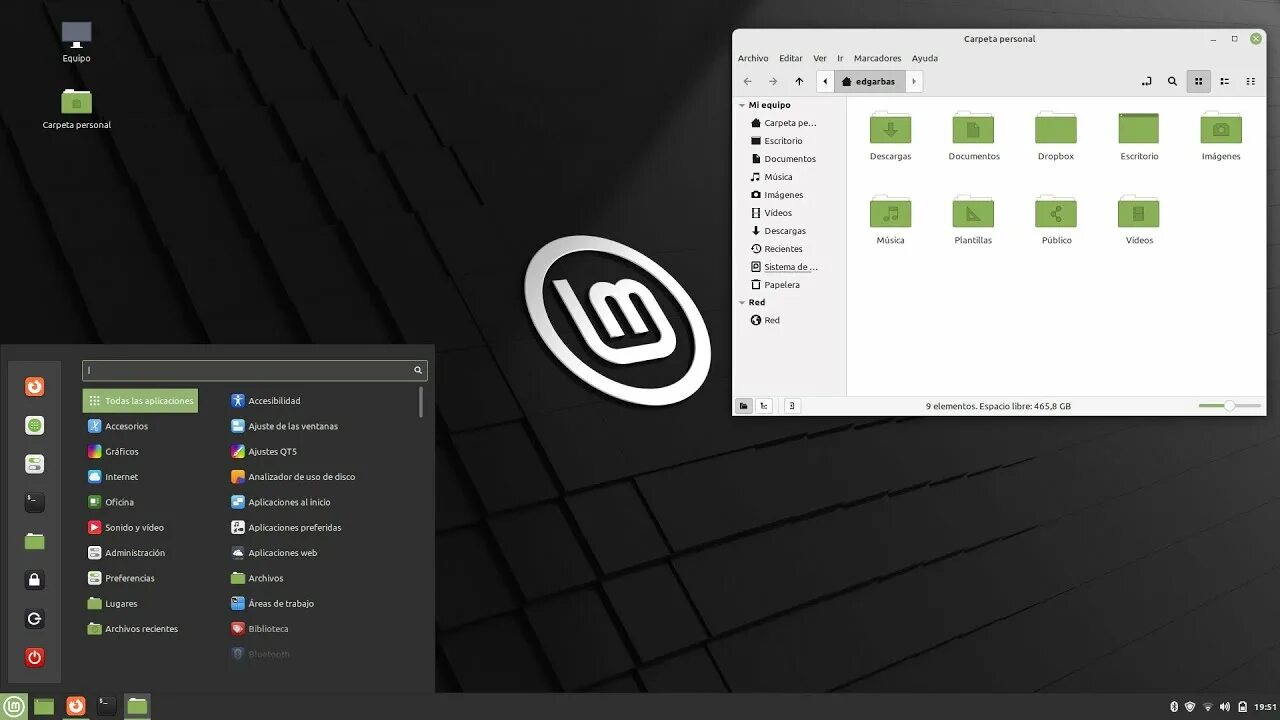Collapse the Red sidebar section

click(x=742, y=302)
